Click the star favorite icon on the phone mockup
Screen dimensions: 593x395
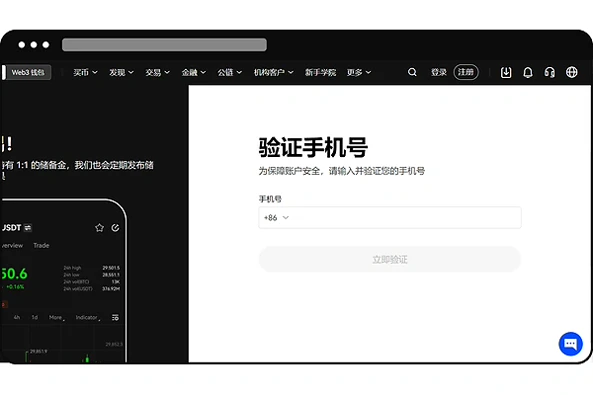point(99,227)
